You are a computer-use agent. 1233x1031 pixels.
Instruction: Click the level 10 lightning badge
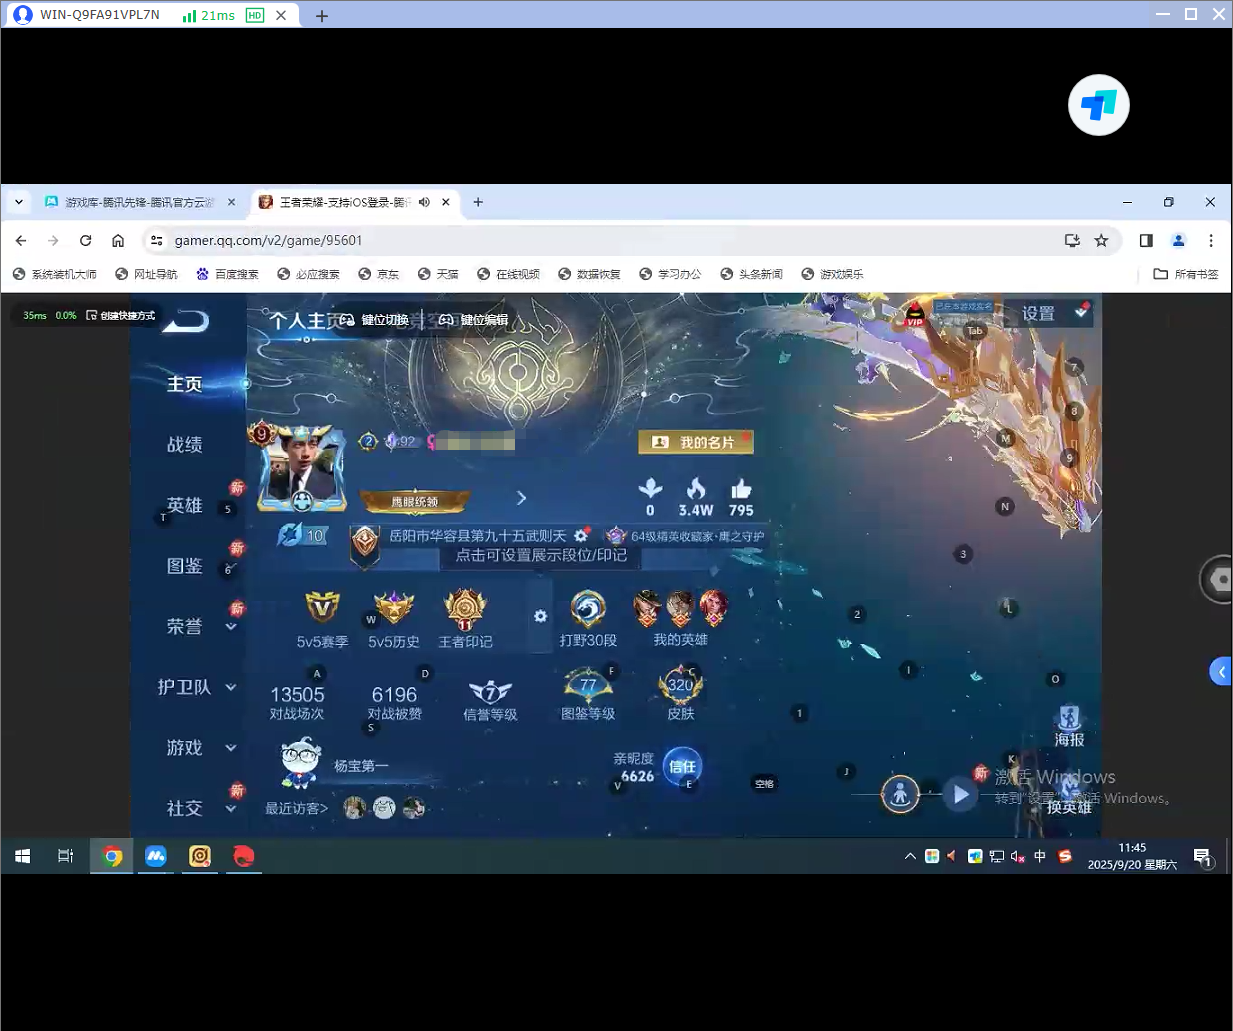(x=303, y=535)
